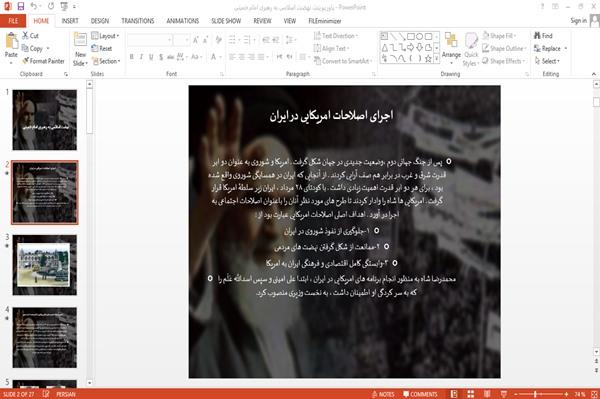Image resolution: width=600 pixels, height=399 pixels.
Task: Toggle the COMMENTS pane in status bar
Action: (420, 394)
